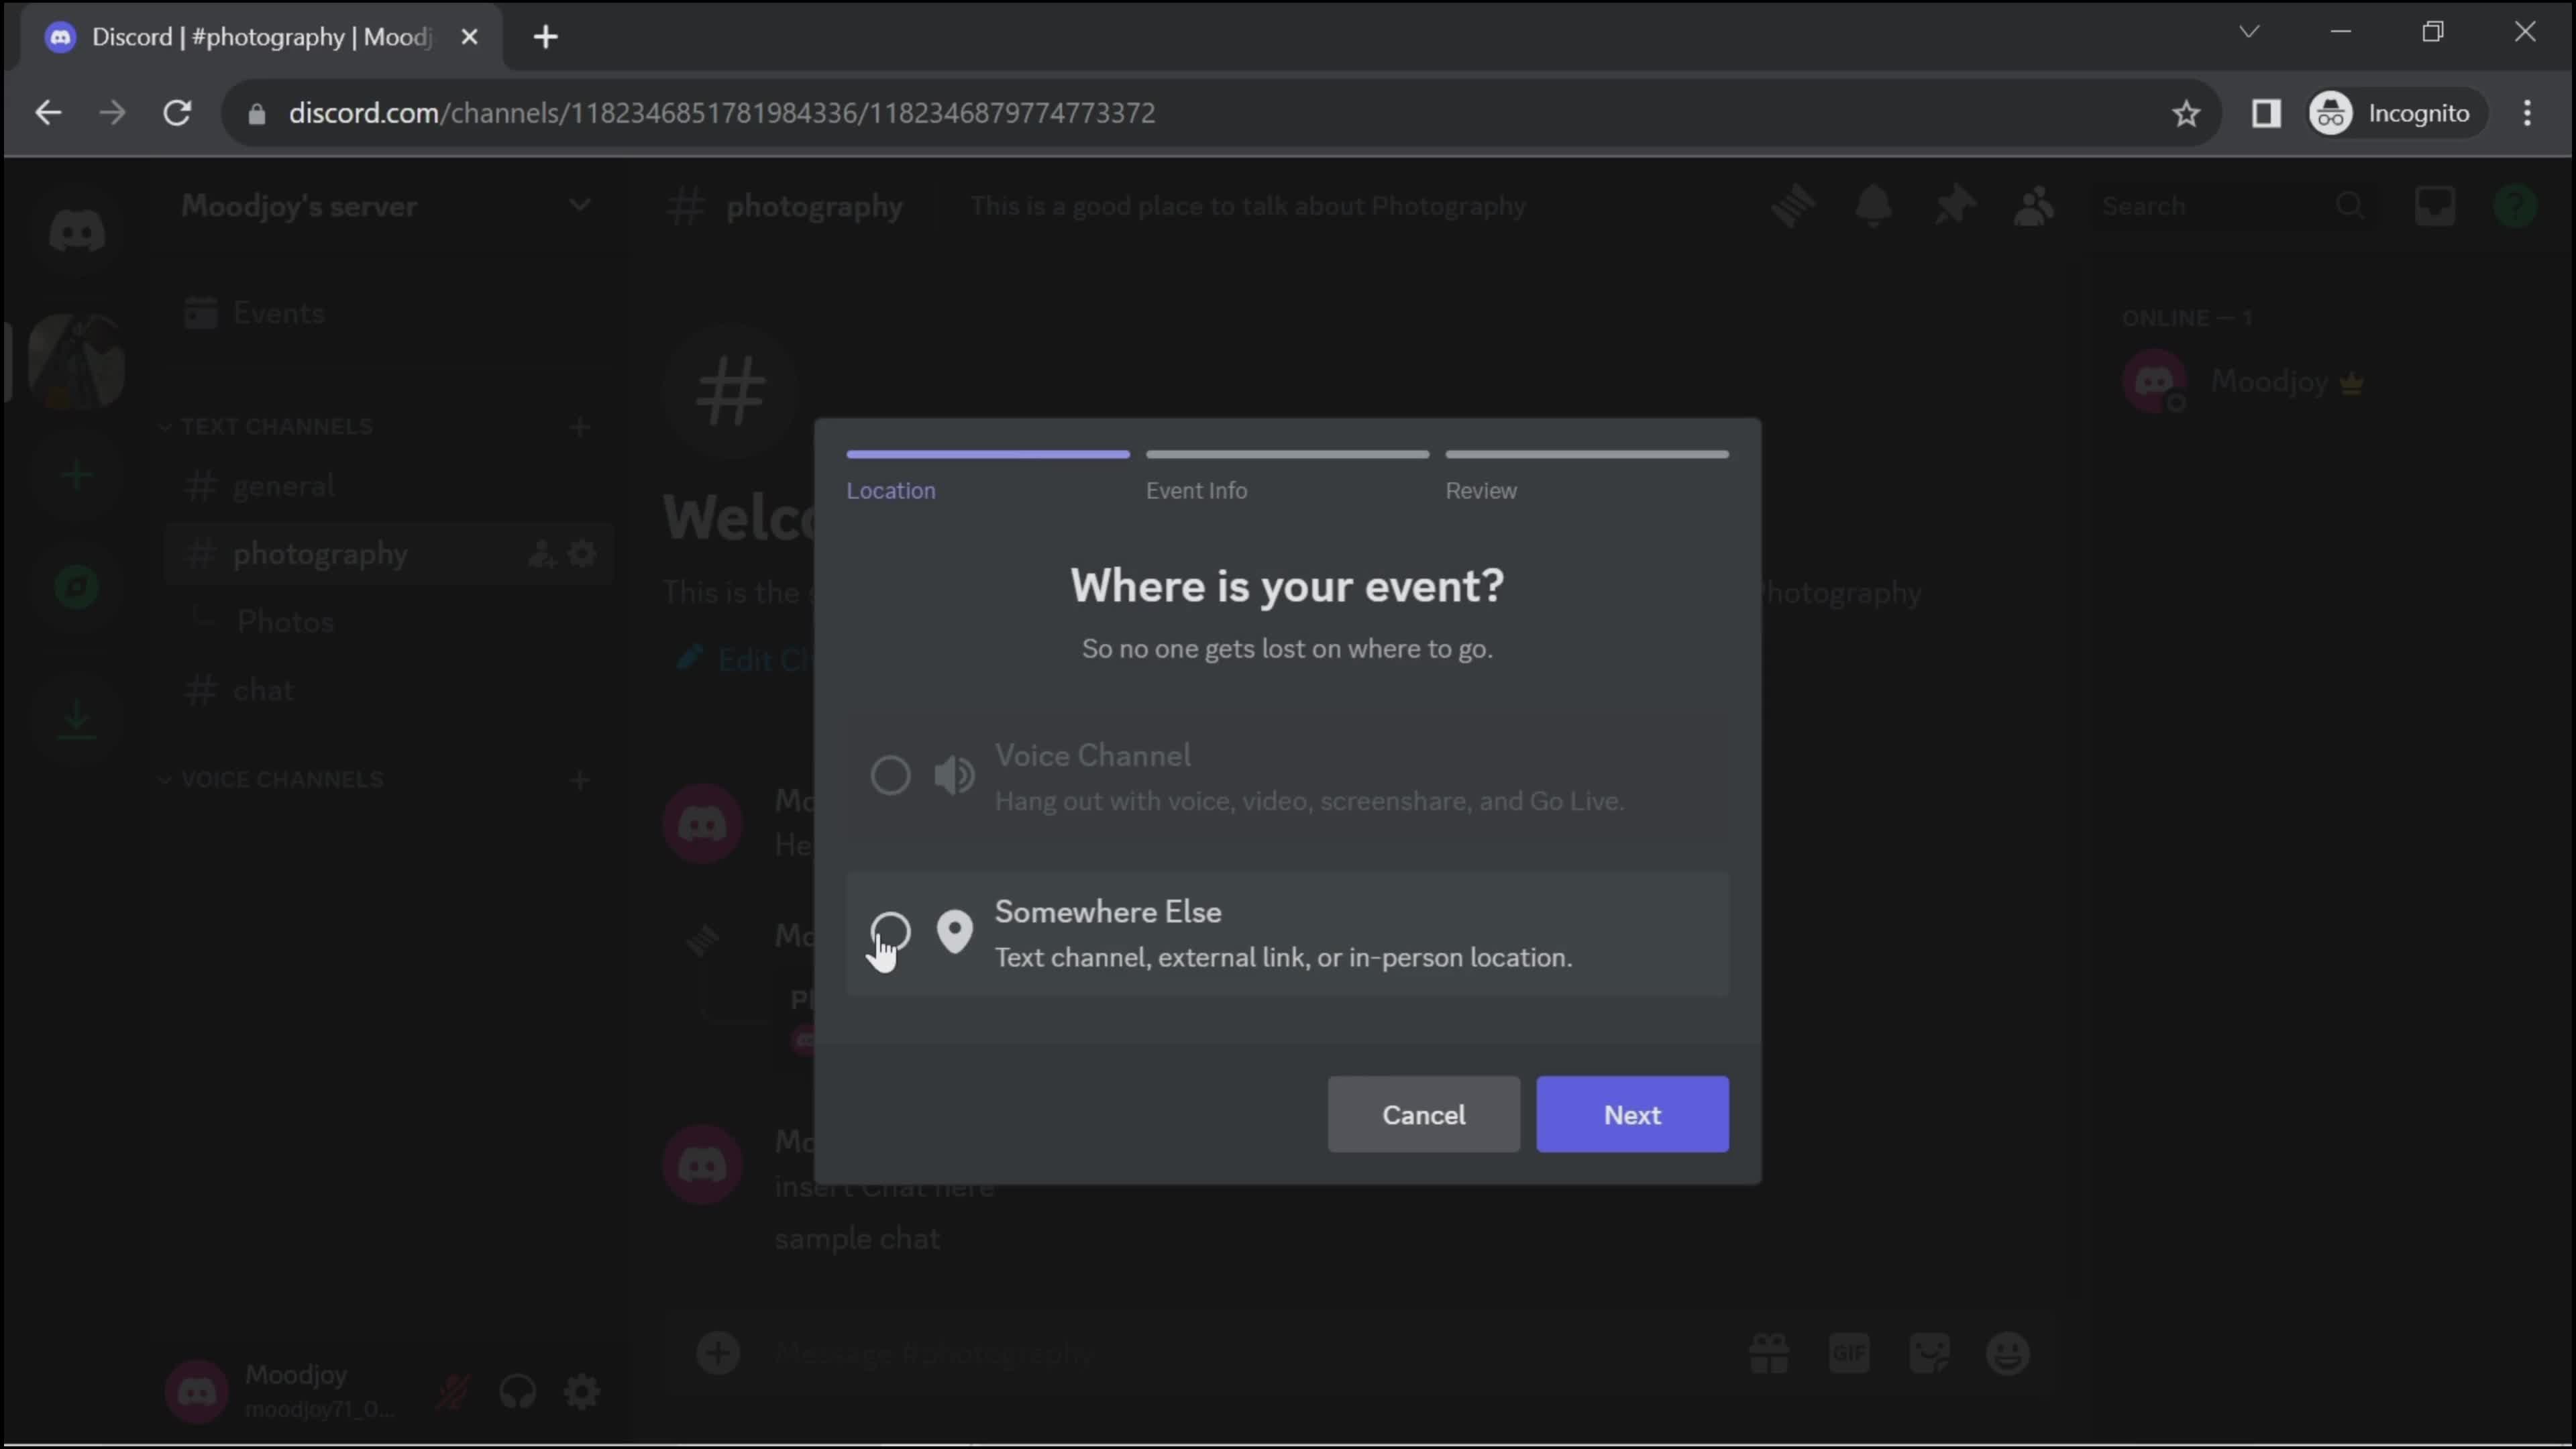Open the Help question mark icon

coord(2515,206)
